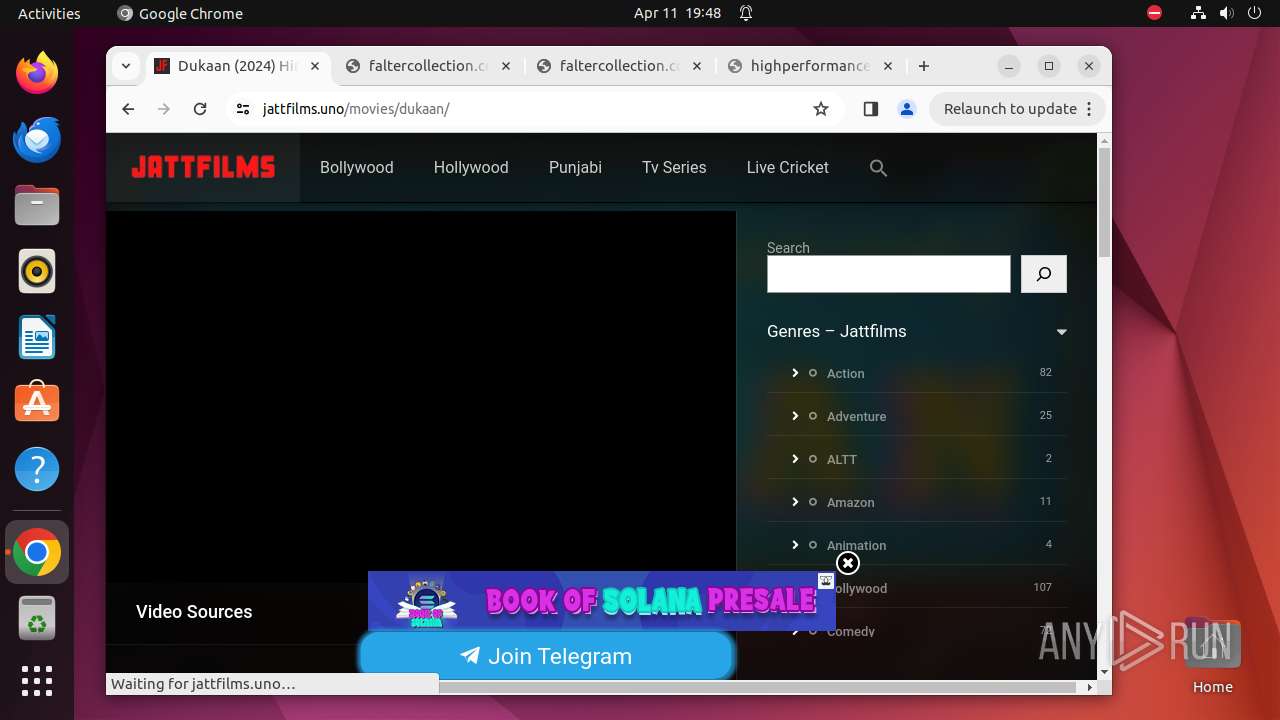Go back with the browser back arrow
The width and height of the screenshot is (1280, 720).
coord(128,109)
